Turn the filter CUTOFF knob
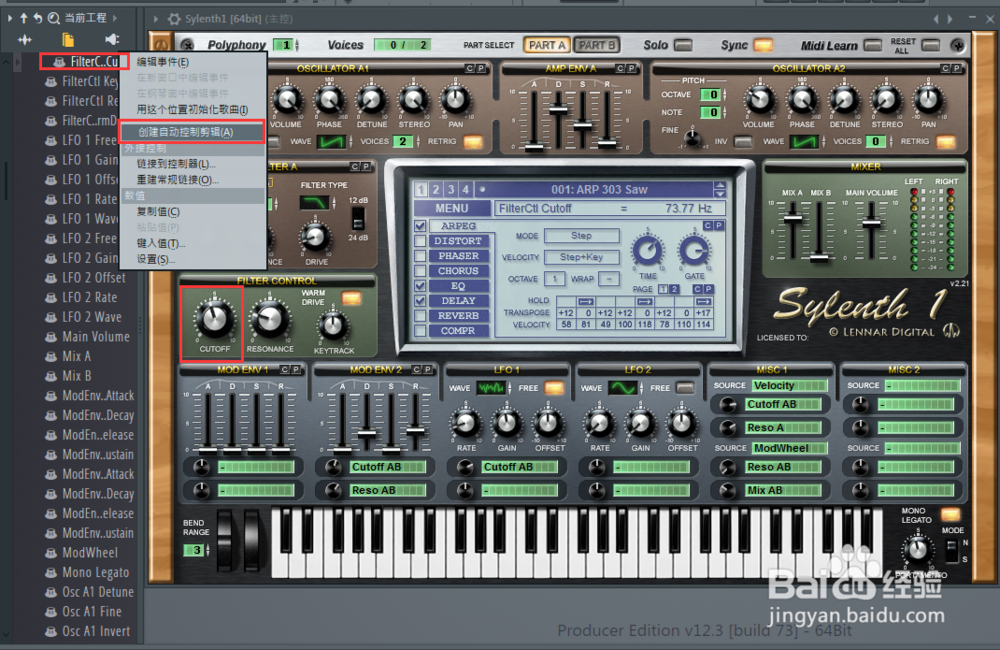Image resolution: width=1000 pixels, height=650 pixels. click(x=214, y=319)
